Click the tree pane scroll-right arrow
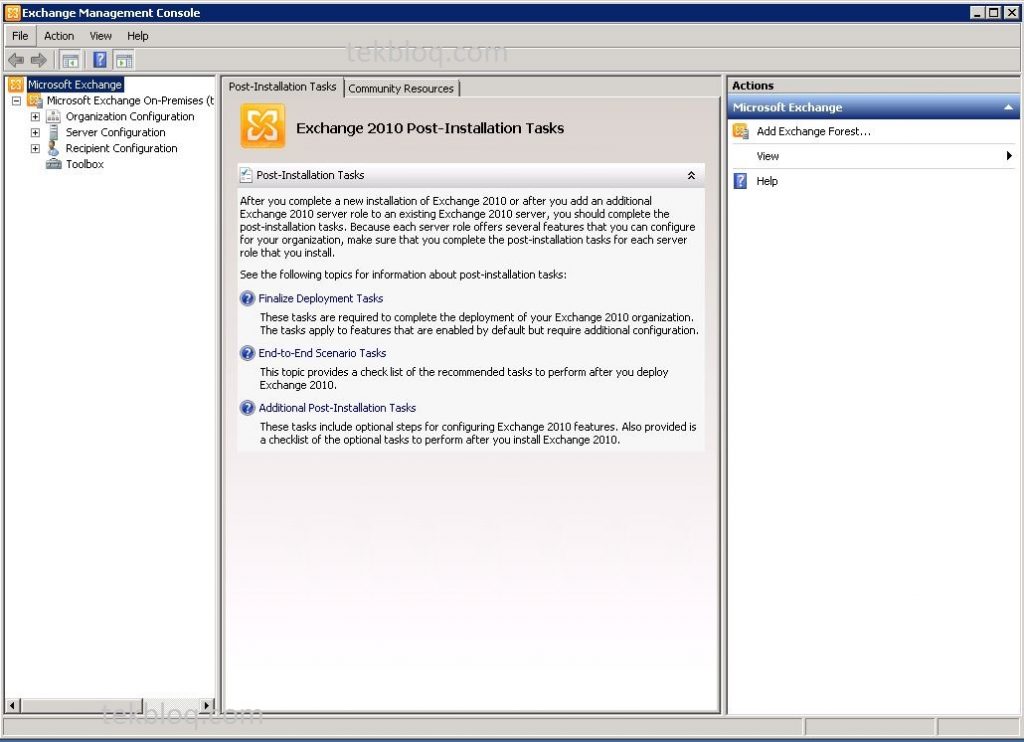The image size is (1024, 742). pos(206,705)
